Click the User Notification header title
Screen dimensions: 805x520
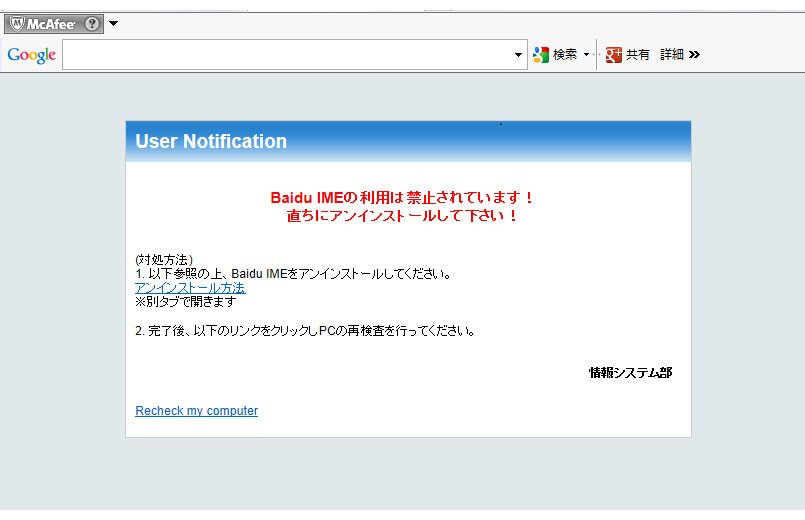click(211, 141)
